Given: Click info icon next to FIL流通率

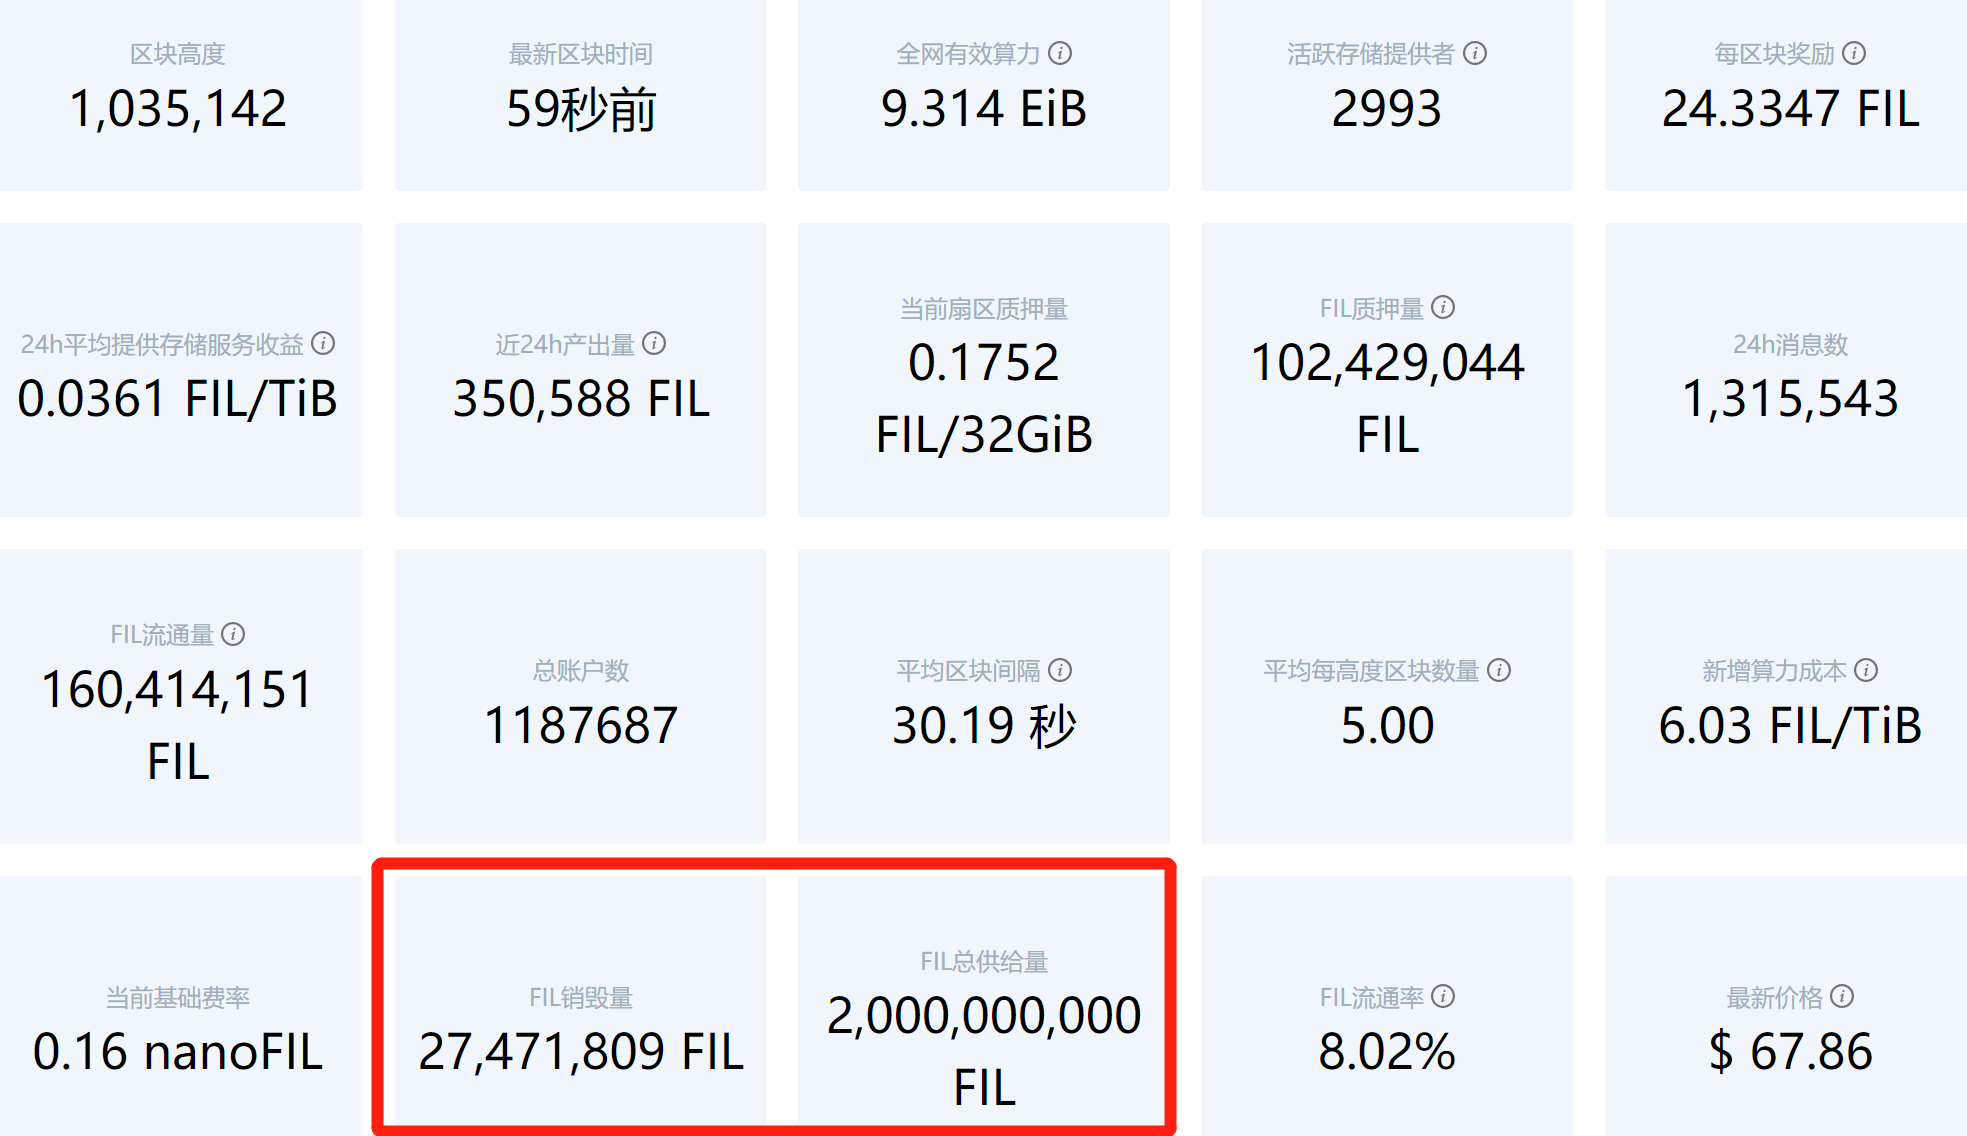Looking at the screenshot, I should click(1443, 996).
